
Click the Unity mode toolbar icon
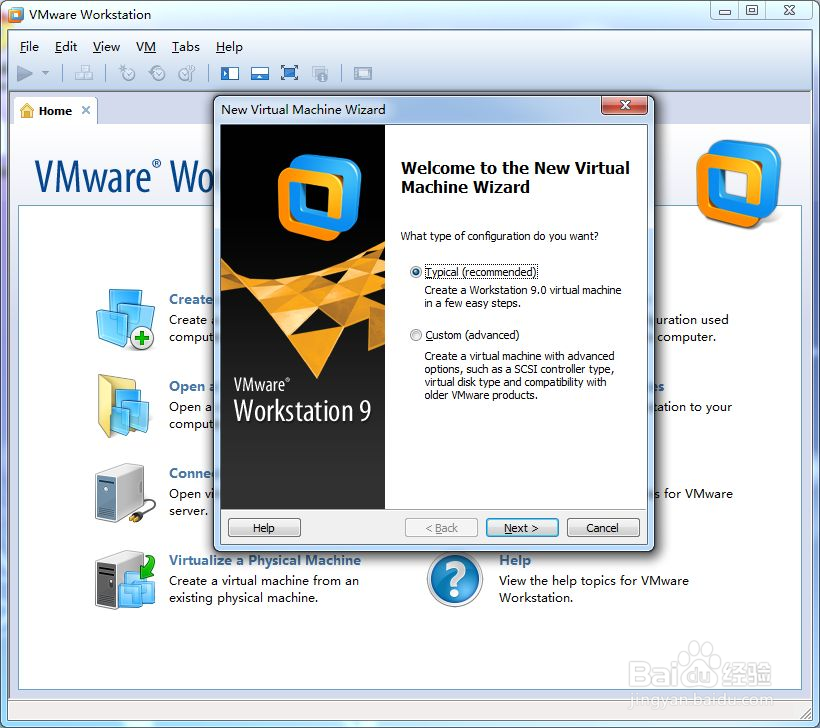click(x=320, y=74)
